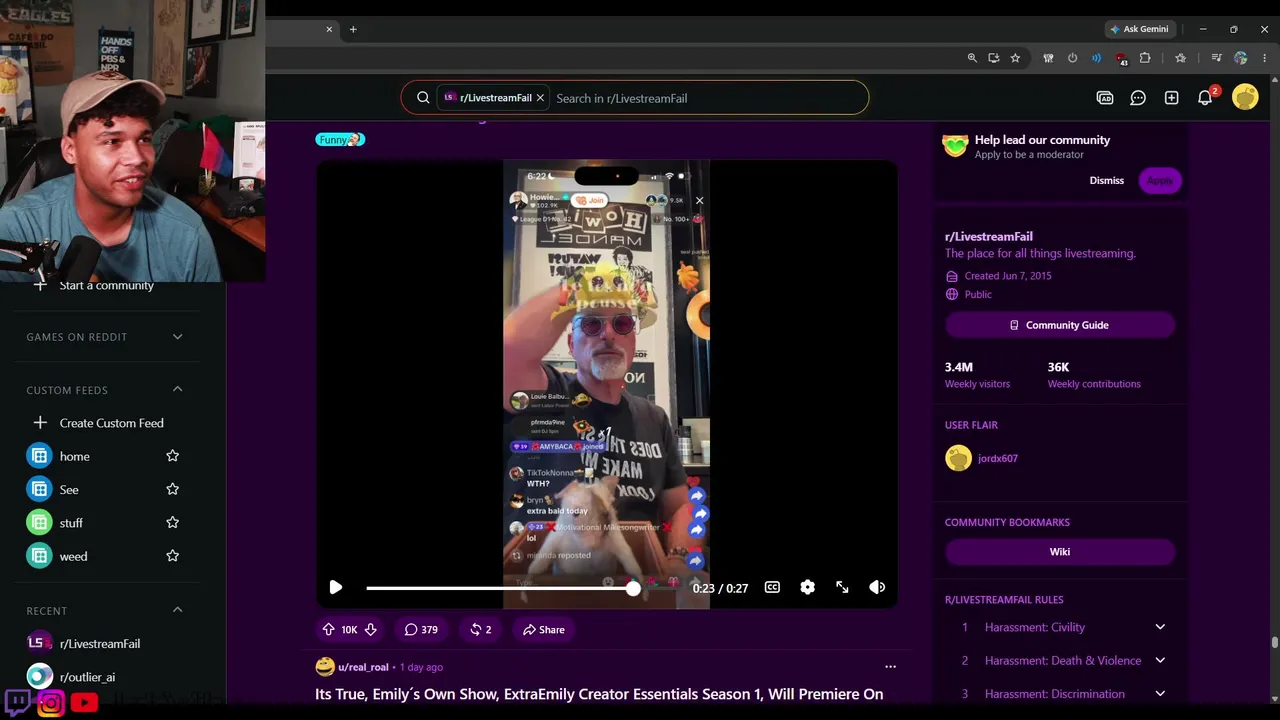Screen dimensions: 1280x720
Task: Open the browser zoom magnifier icon
Action: (972, 58)
